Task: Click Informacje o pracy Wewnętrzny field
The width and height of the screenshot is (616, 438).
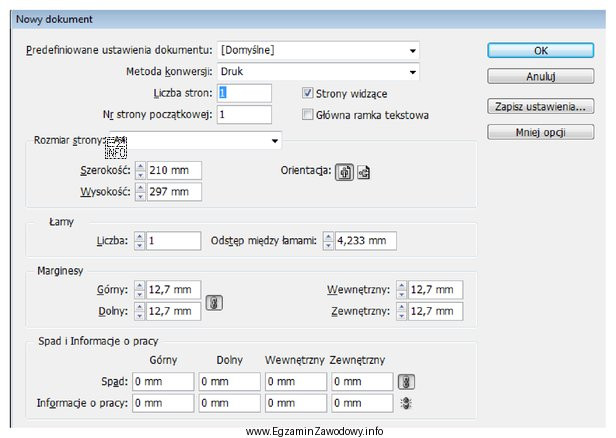Action: (x=296, y=403)
